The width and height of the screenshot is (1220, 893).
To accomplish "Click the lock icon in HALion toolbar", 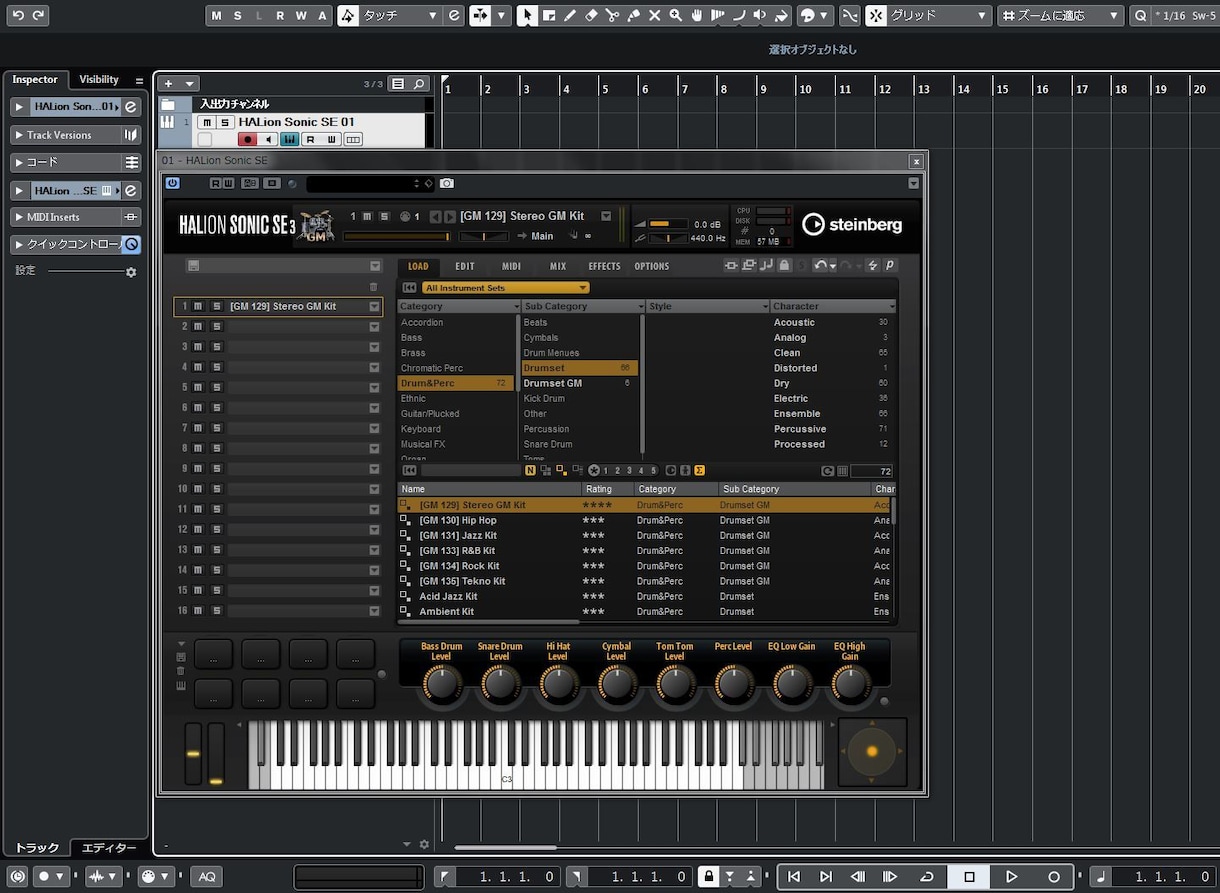I will (784, 265).
